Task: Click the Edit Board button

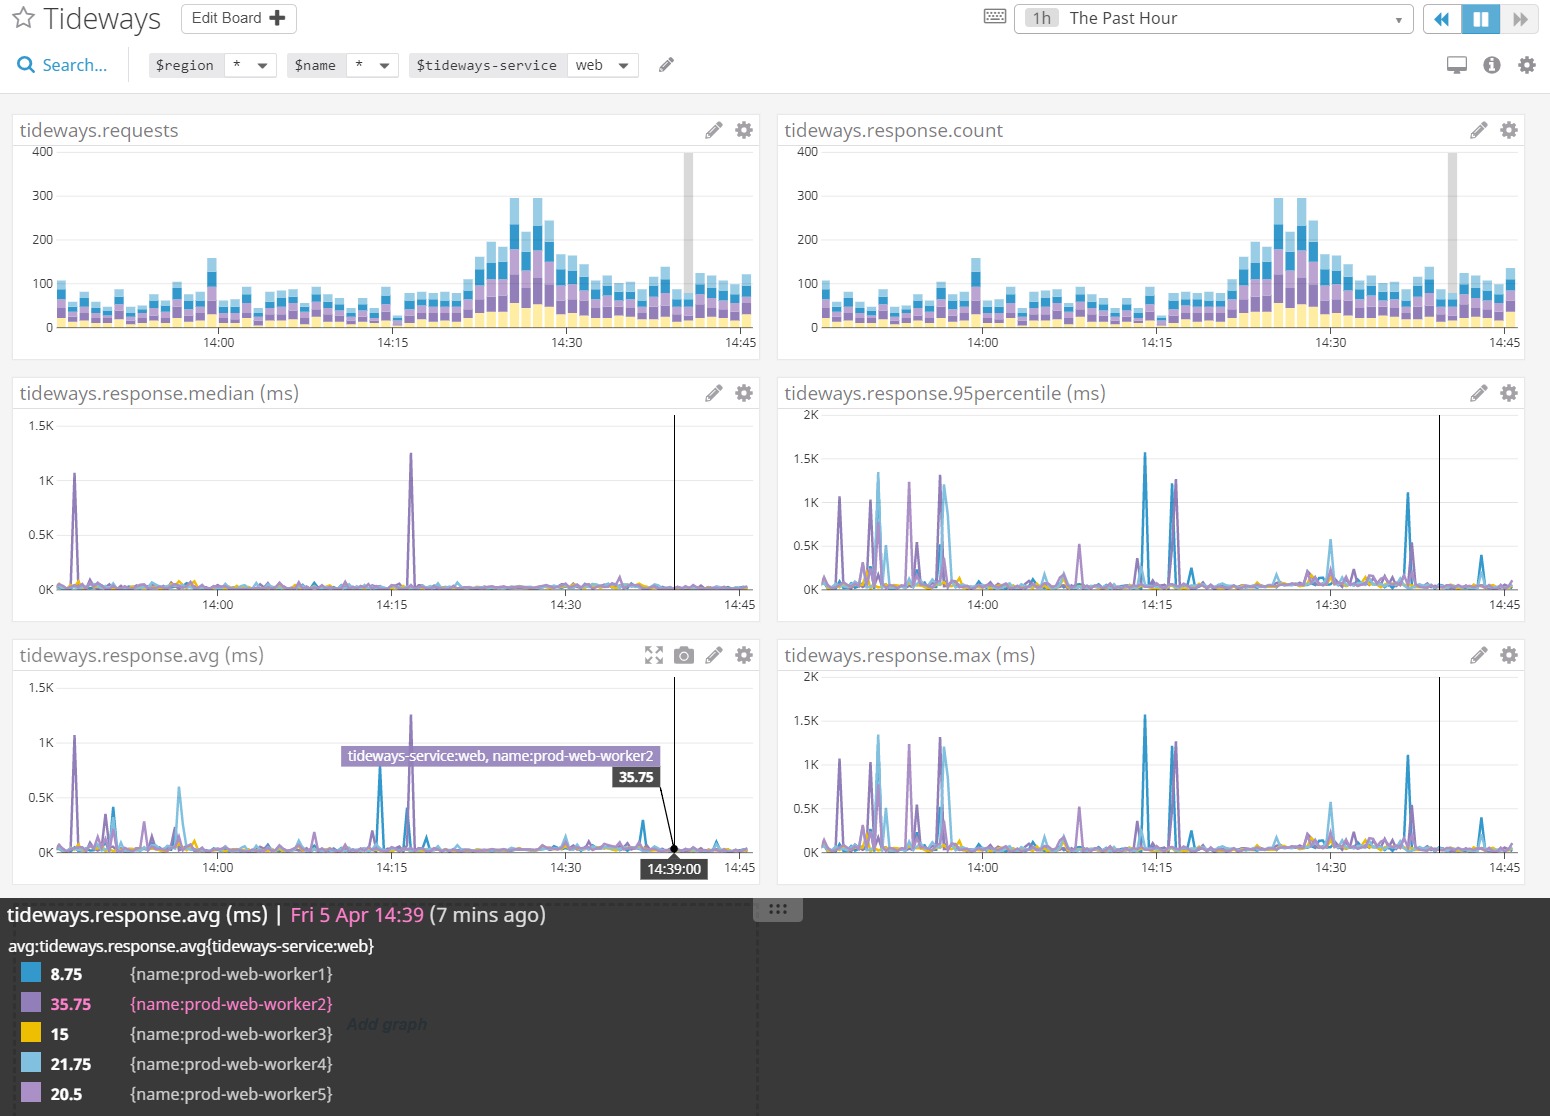Action: tap(238, 18)
